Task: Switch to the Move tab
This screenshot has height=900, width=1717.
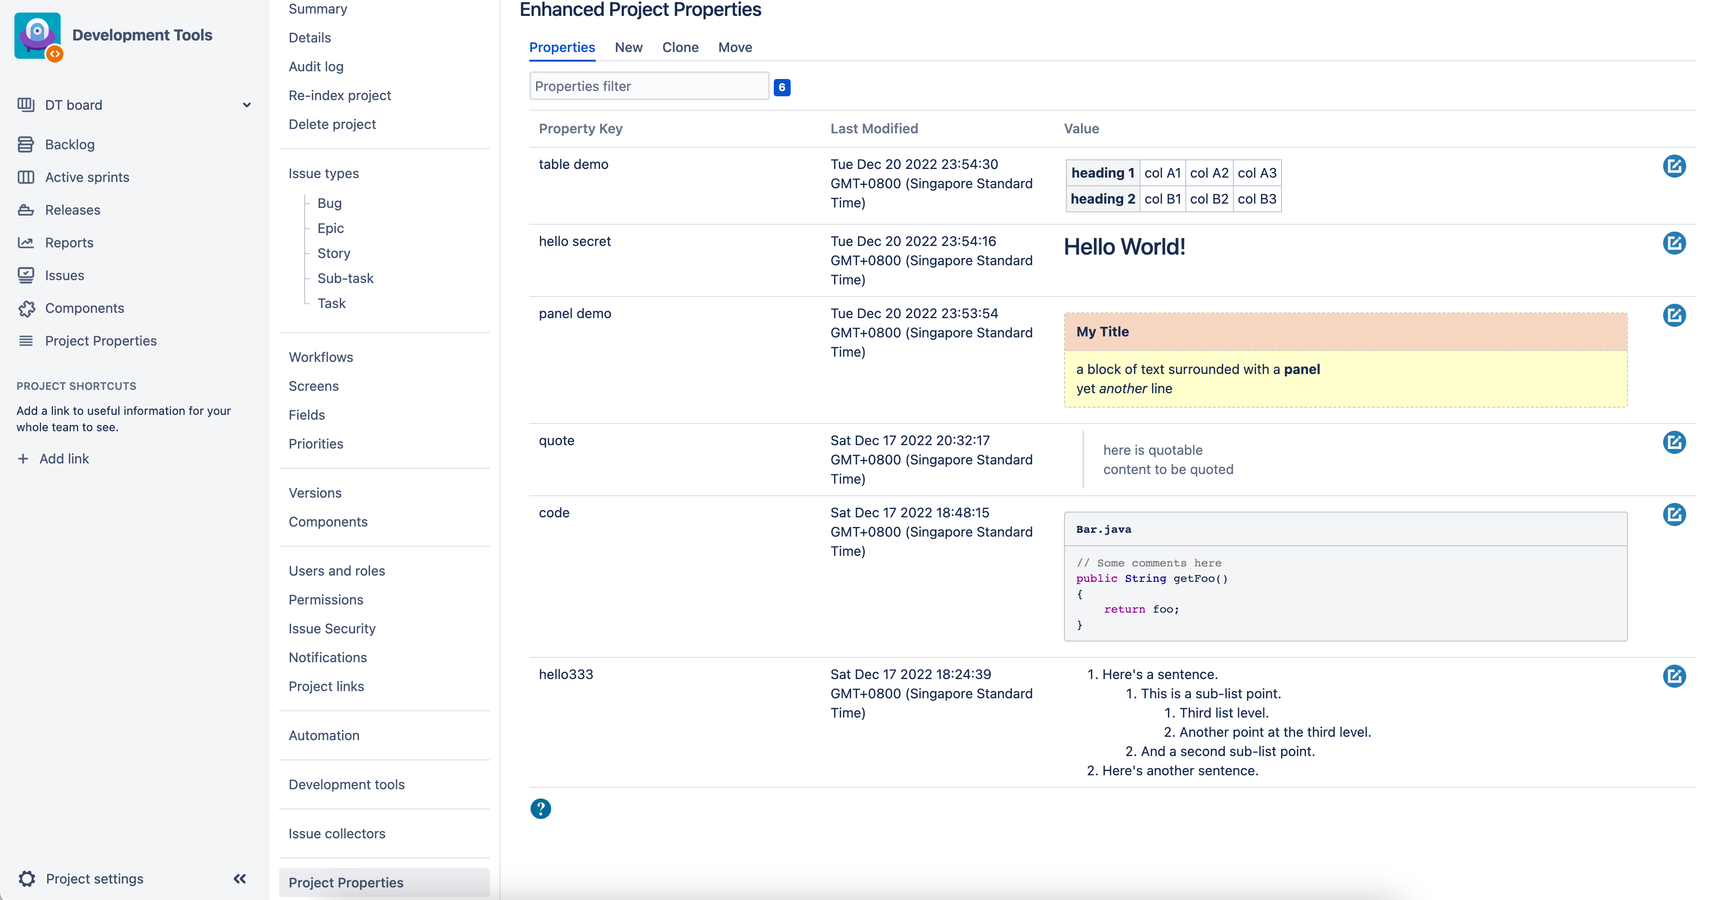Action: 735,47
